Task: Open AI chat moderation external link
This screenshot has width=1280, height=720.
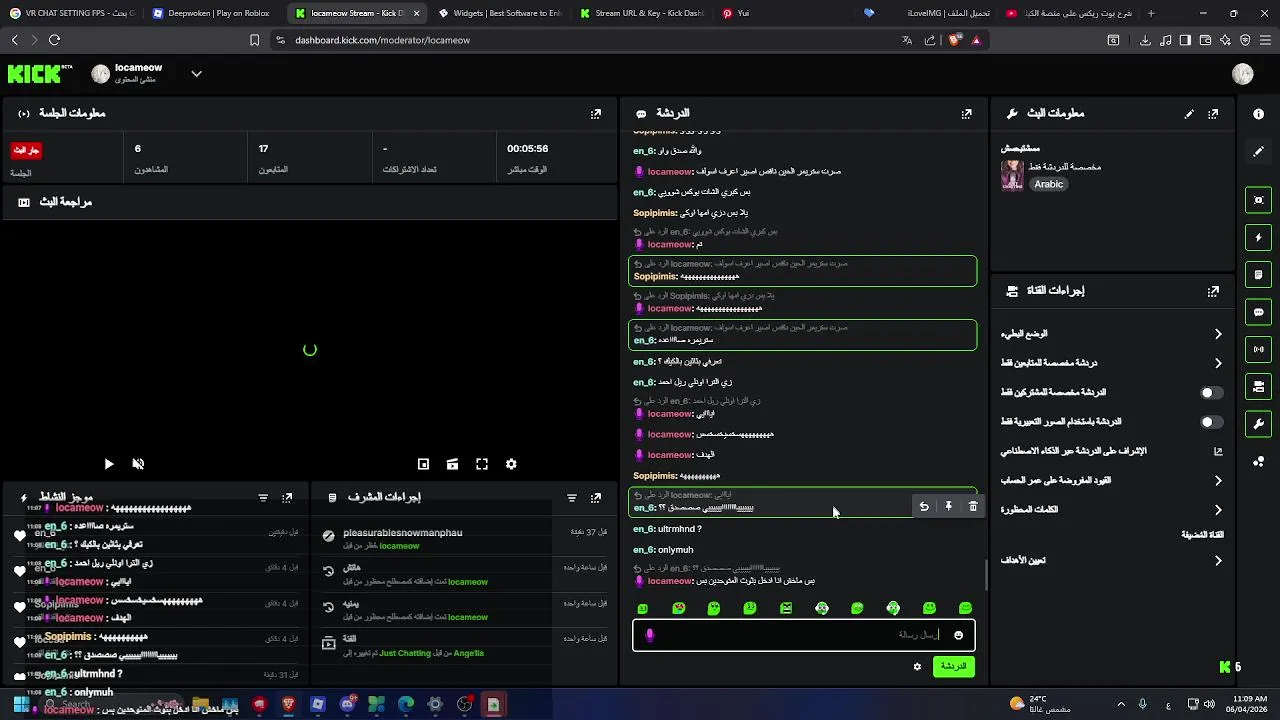Action: pyautogui.click(x=1218, y=452)
